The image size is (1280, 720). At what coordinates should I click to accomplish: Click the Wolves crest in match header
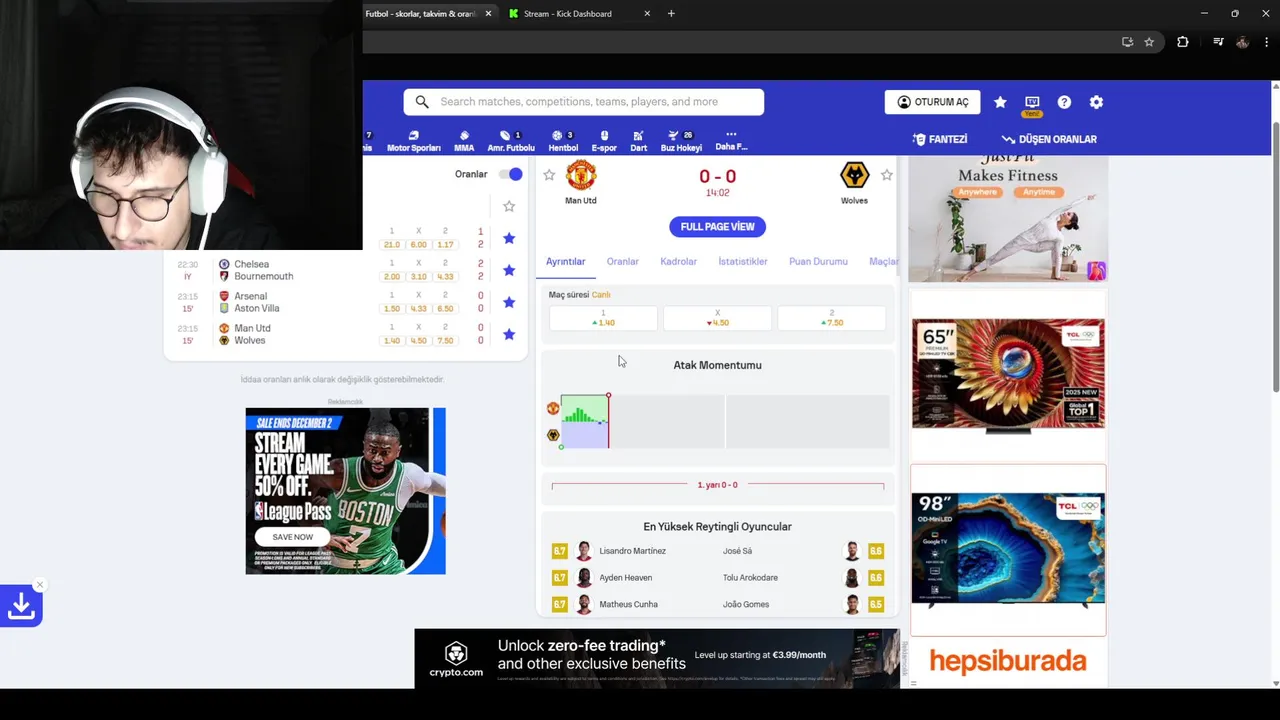point(854,175)
